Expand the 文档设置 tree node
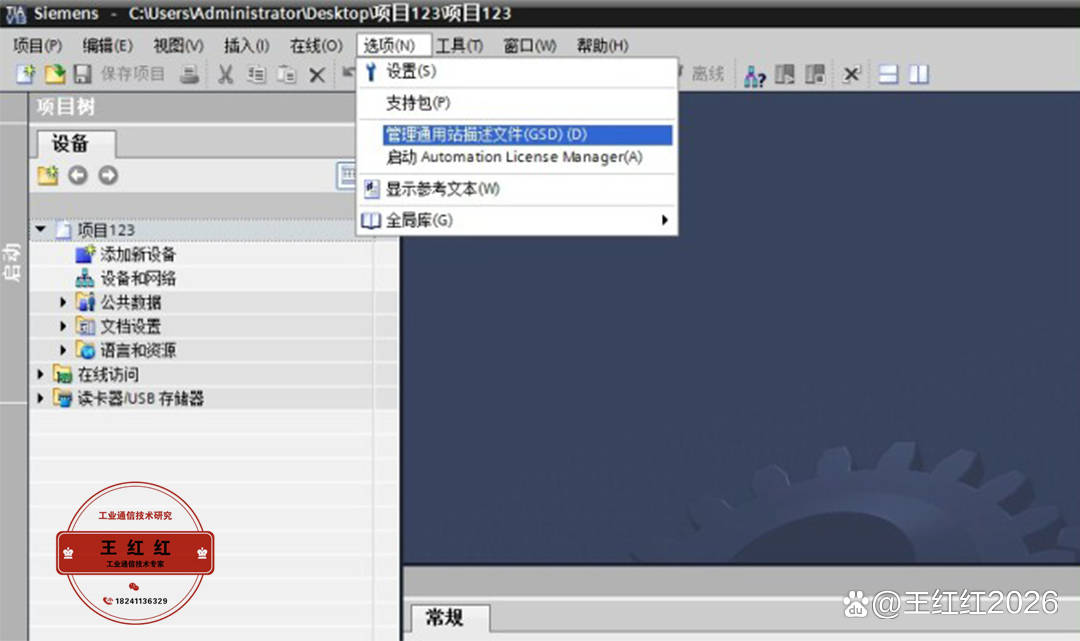Viewport: 1080px width, 641px height. pyautogui.click(x=63, y=326)
